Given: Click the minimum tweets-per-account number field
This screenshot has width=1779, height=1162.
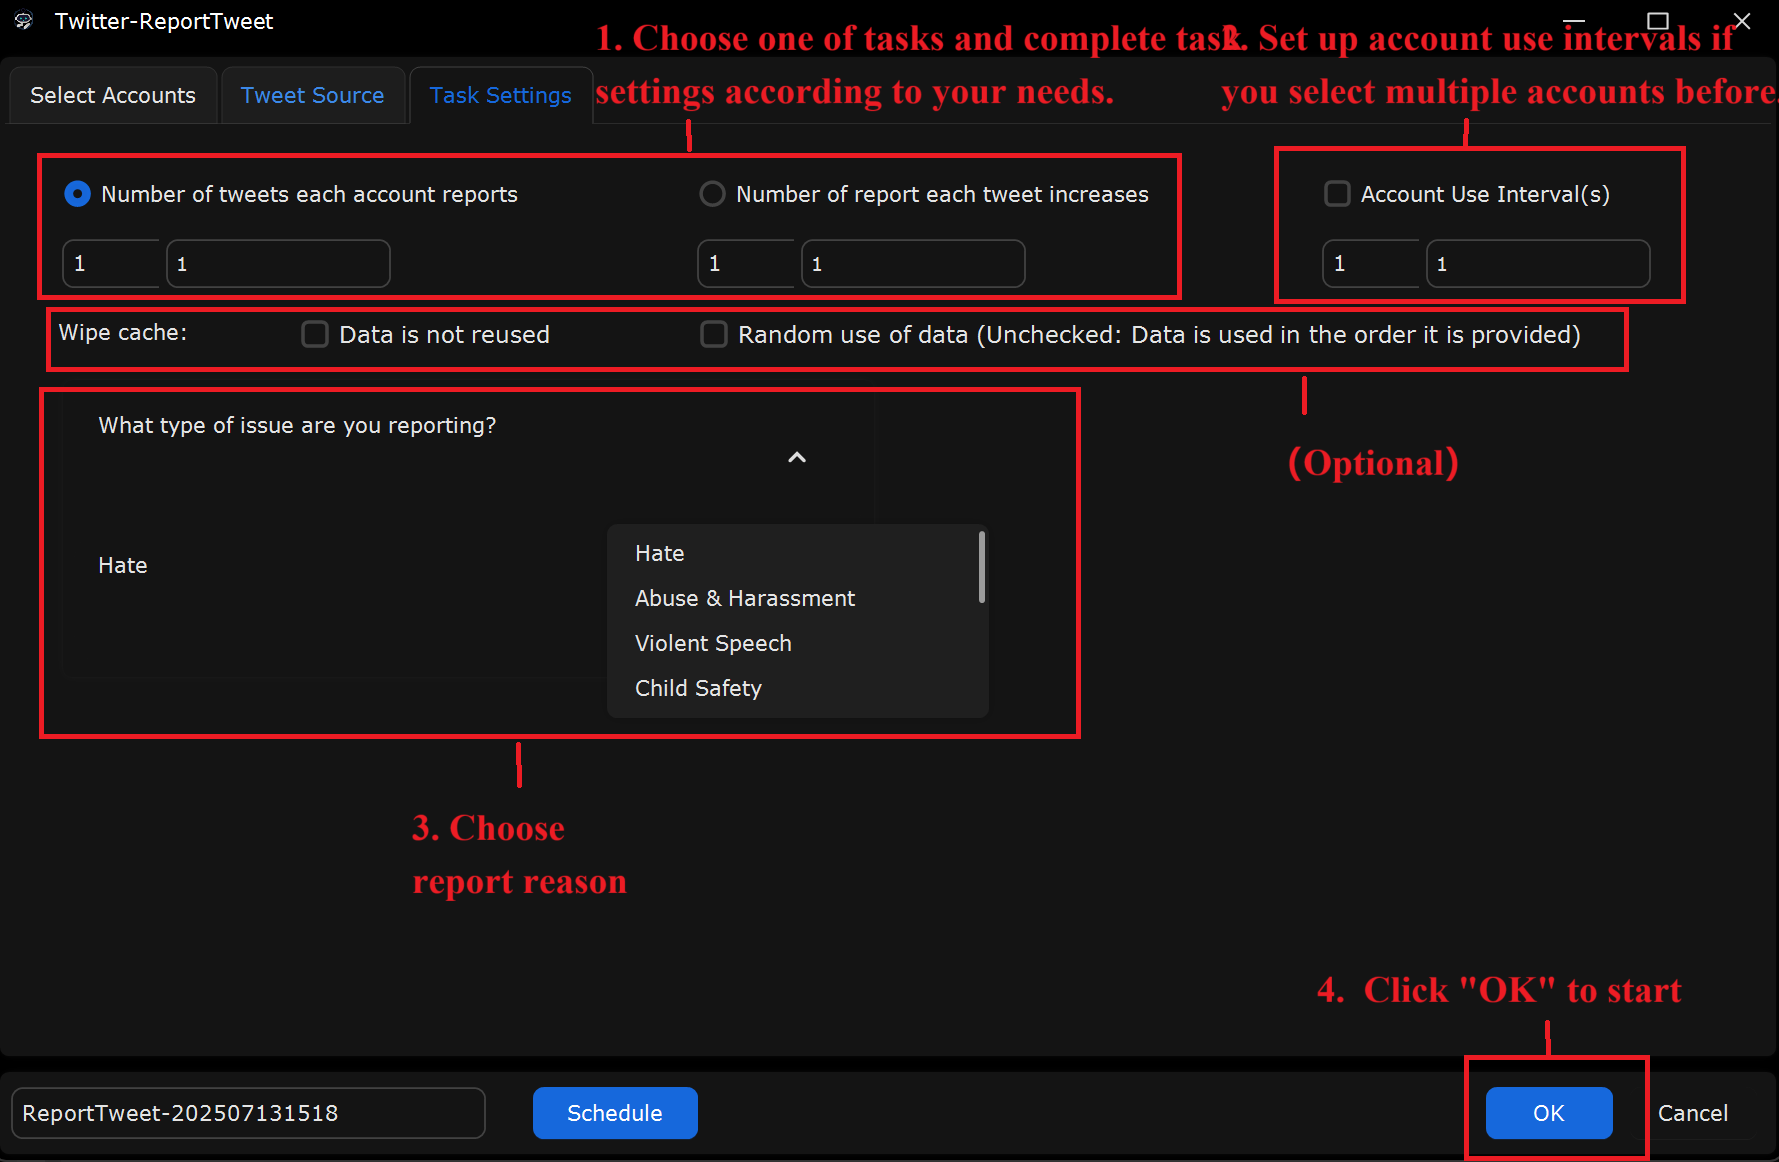Looking at the screenshot, I should [111, 264].
